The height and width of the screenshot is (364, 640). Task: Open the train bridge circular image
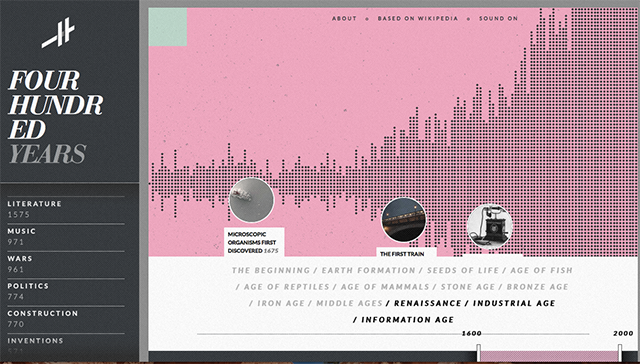404,220
